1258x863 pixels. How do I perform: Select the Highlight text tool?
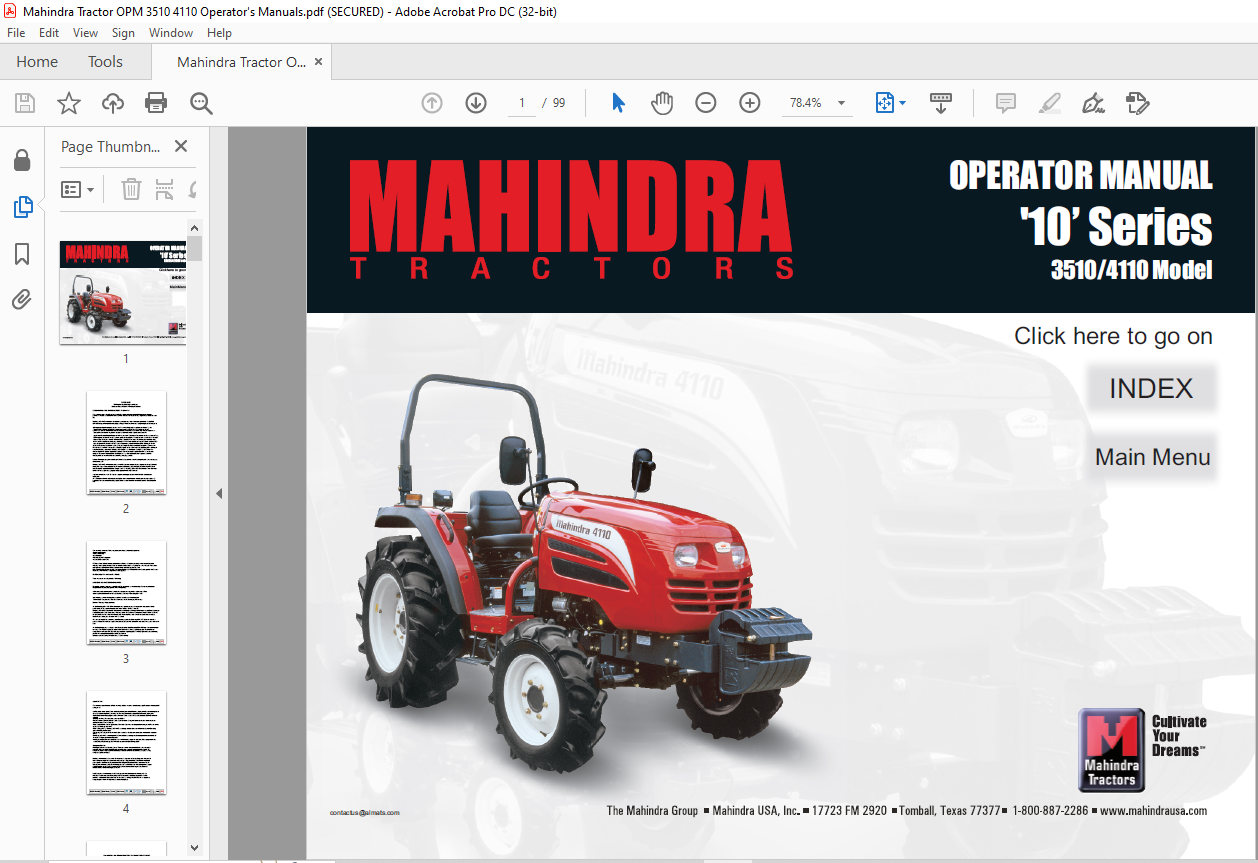pos(1049,103)
